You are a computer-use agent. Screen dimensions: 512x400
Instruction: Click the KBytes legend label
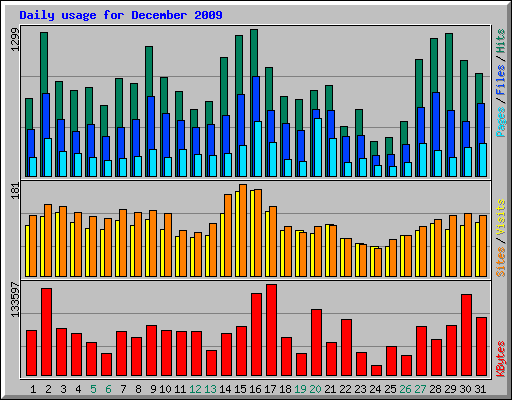[x=501, y=359]
